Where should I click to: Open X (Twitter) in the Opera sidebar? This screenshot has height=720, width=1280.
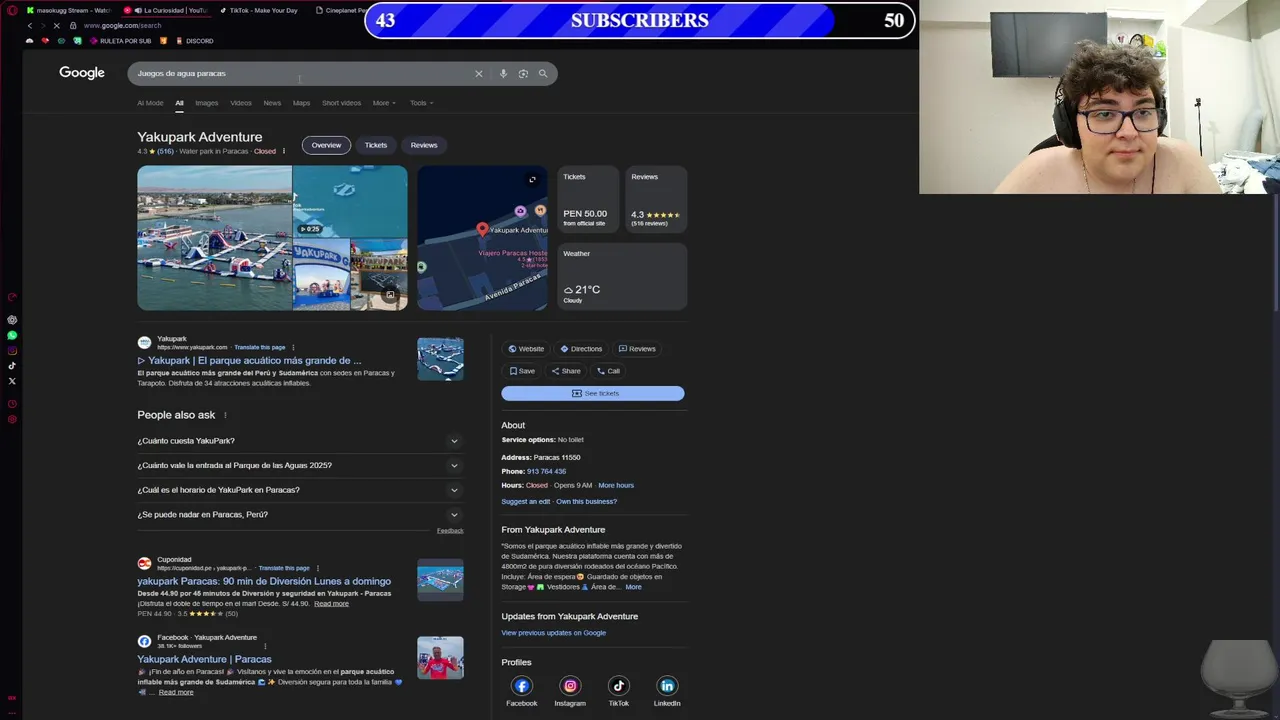pos(12,380)
